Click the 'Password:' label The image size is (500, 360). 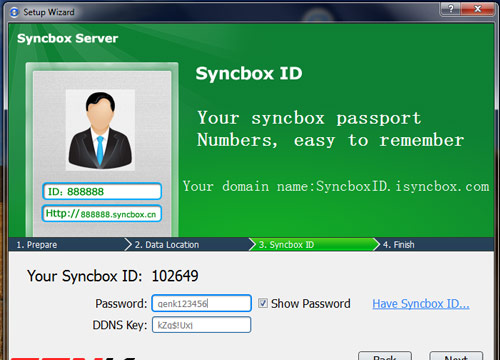tap(121, 304)
